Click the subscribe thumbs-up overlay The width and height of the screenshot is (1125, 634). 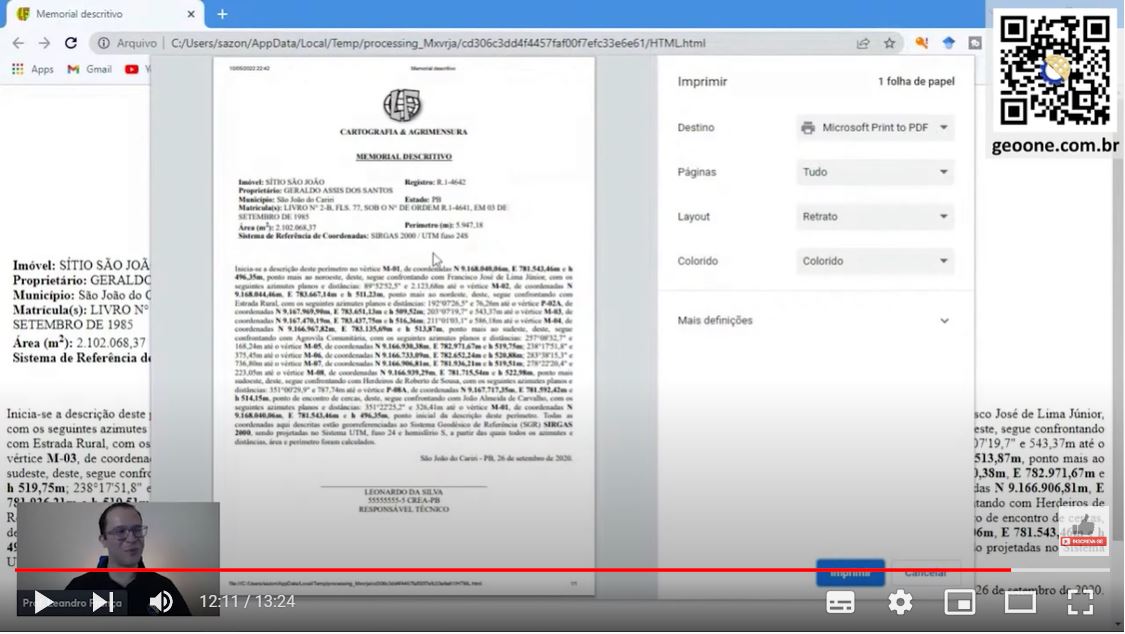(1083, 532)
